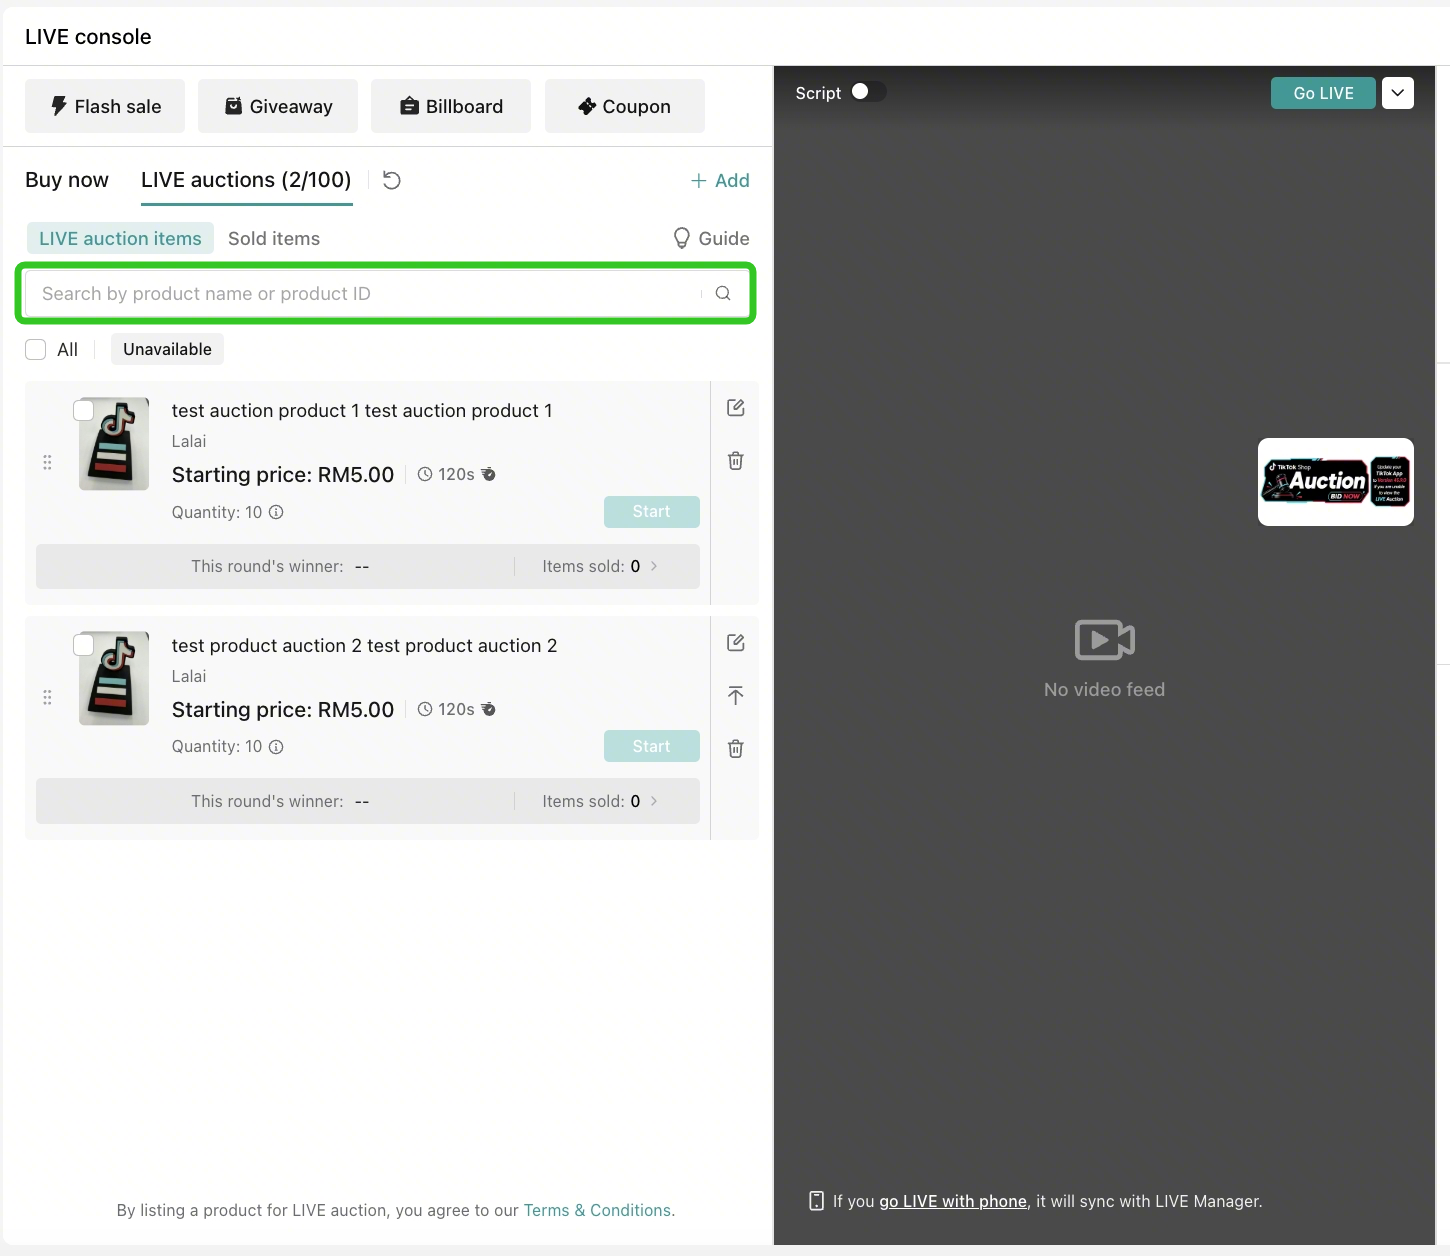Toggle the Script switch
The width and height of the screenshot is (1450, 1256).
867,92
